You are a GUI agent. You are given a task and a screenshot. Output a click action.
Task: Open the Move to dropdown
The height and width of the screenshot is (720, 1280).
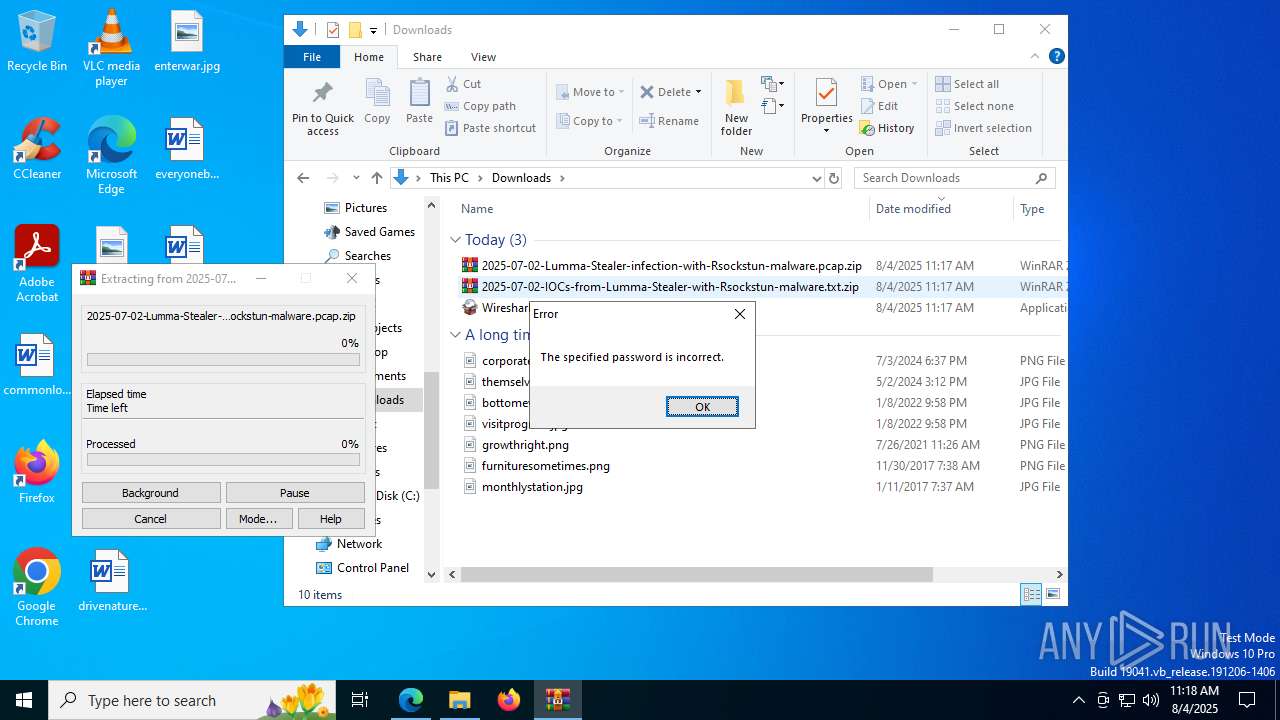point(590,92)
